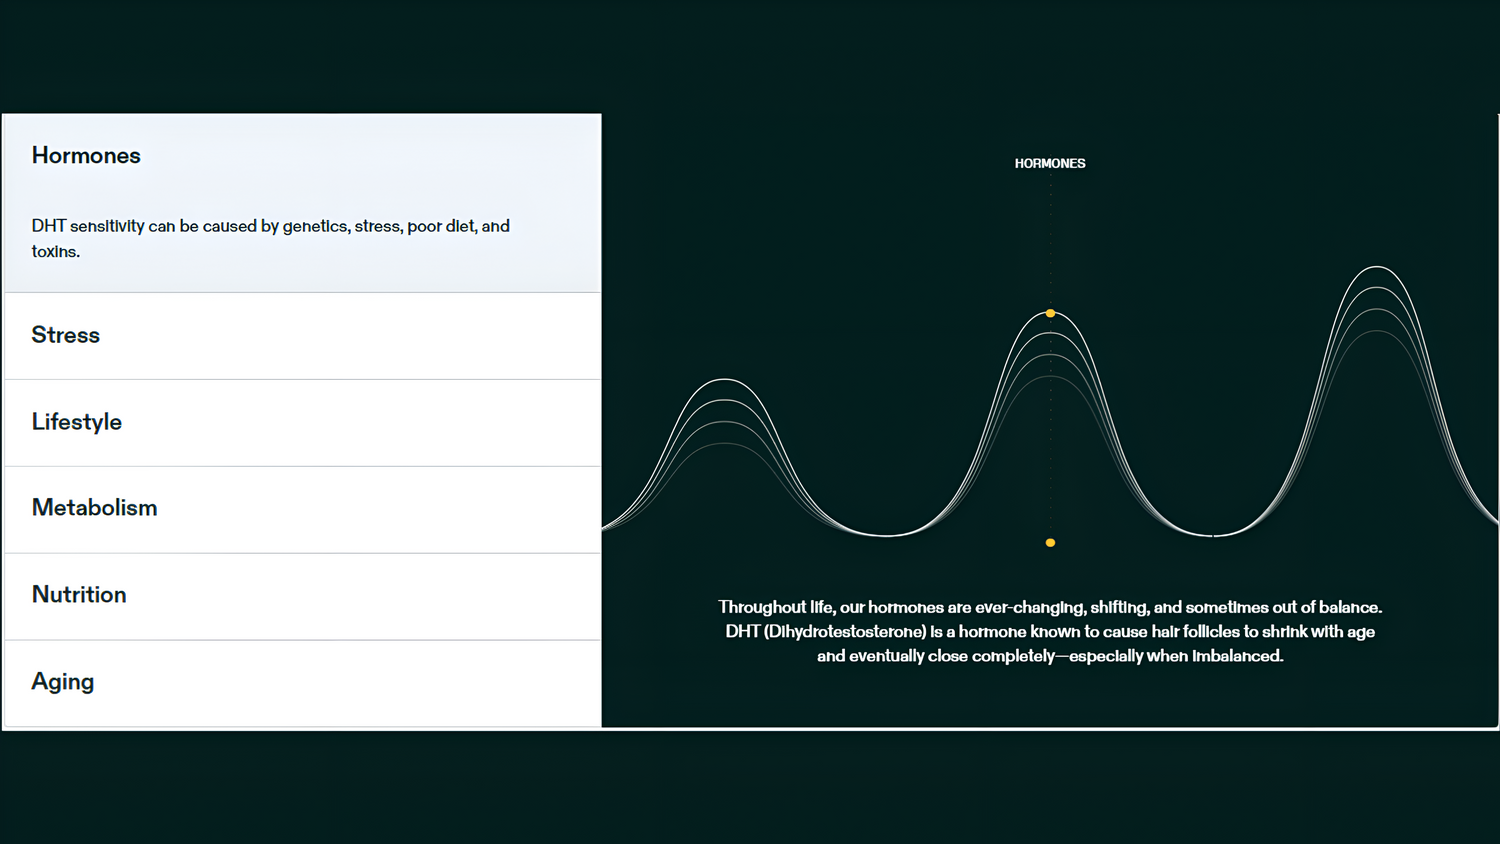Switch to the Nutrition section

[x=79, y=595]
